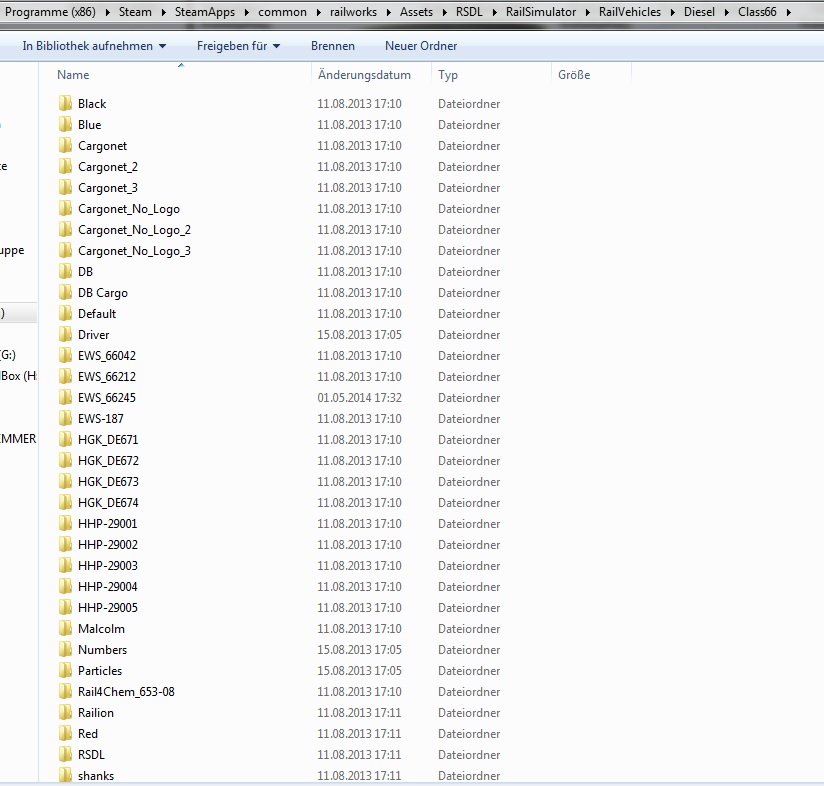The width and height of the screenshot is (824, 786).
Task: Select the HGK_DE671 folder icon
Action: 65,439
